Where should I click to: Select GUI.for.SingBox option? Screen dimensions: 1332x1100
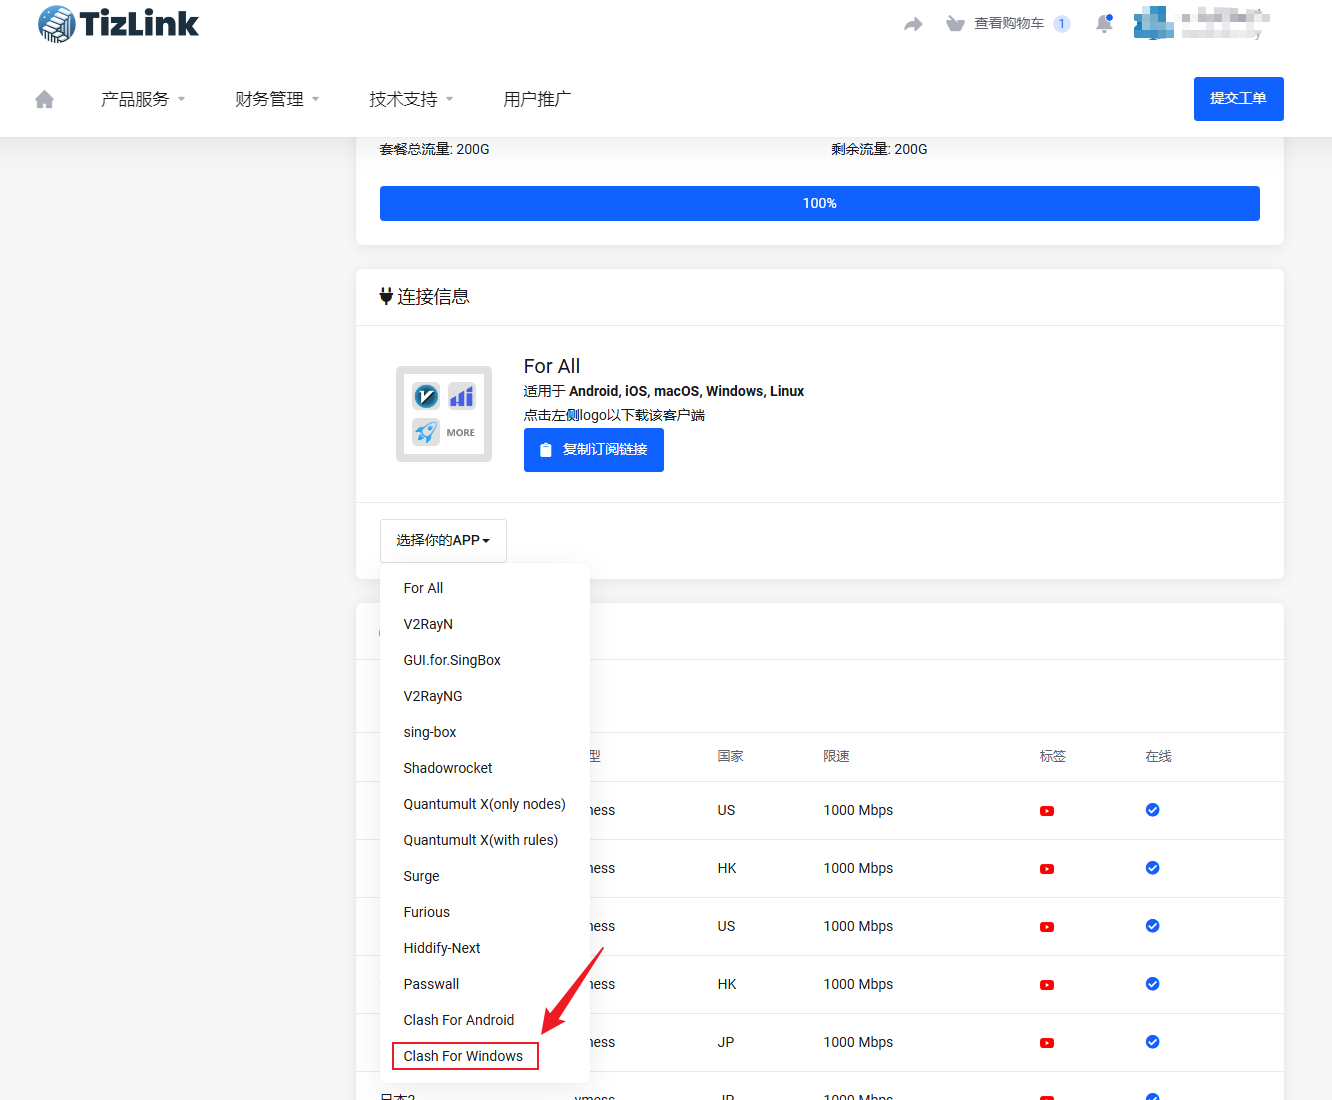(485, 660)
